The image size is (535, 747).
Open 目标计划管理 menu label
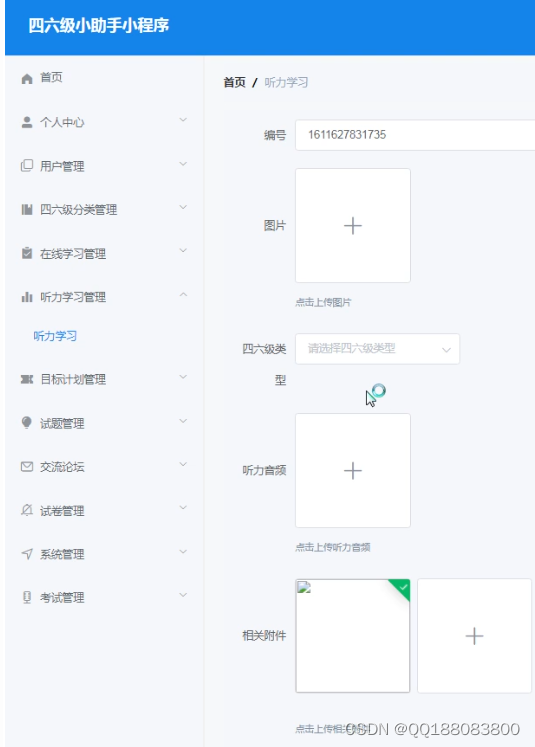tap(73, 380)
